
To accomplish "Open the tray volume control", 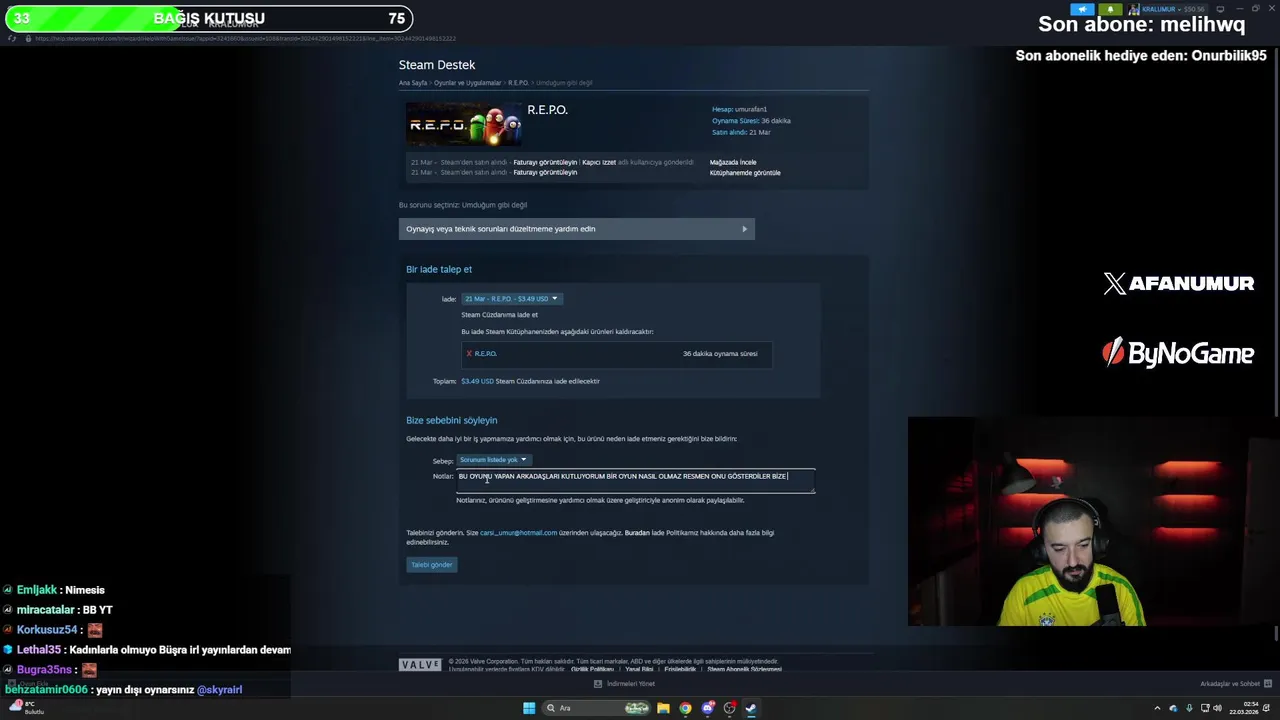I will (x=1217, y=708).
